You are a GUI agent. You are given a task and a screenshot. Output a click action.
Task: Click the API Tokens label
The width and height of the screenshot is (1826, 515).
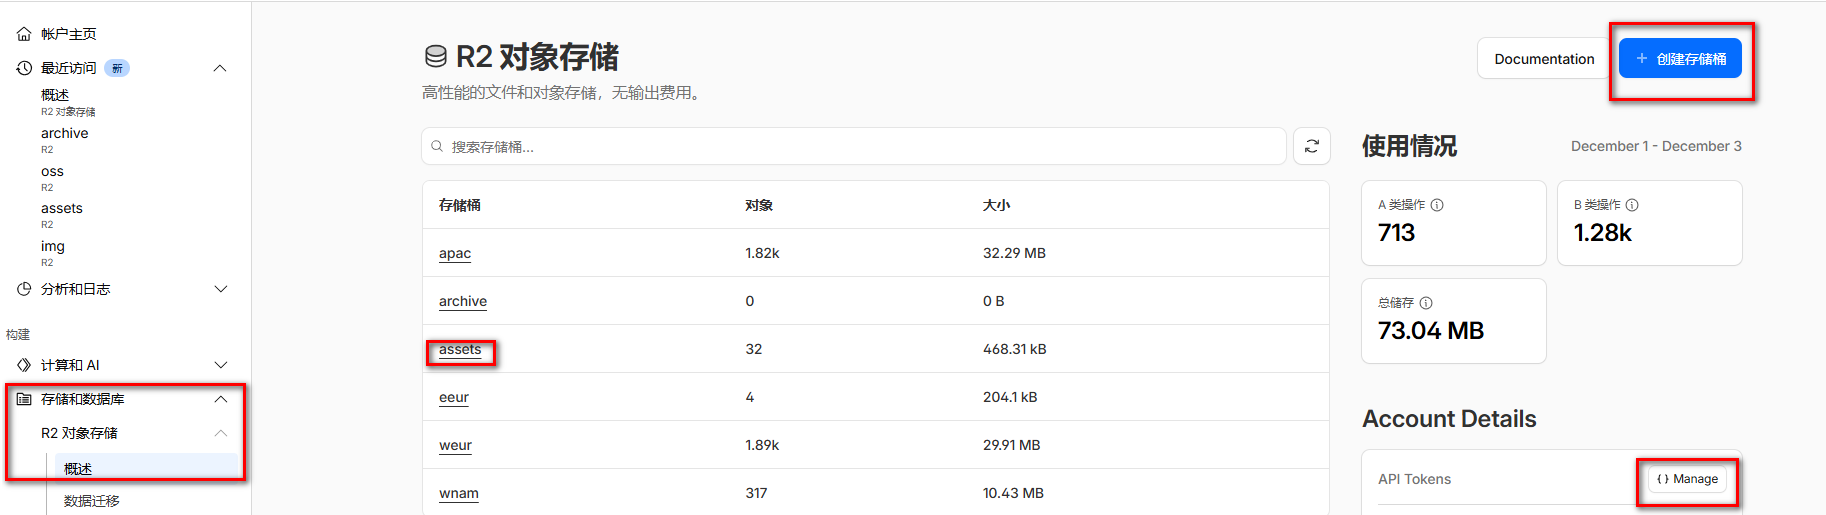click(1414, 479)
